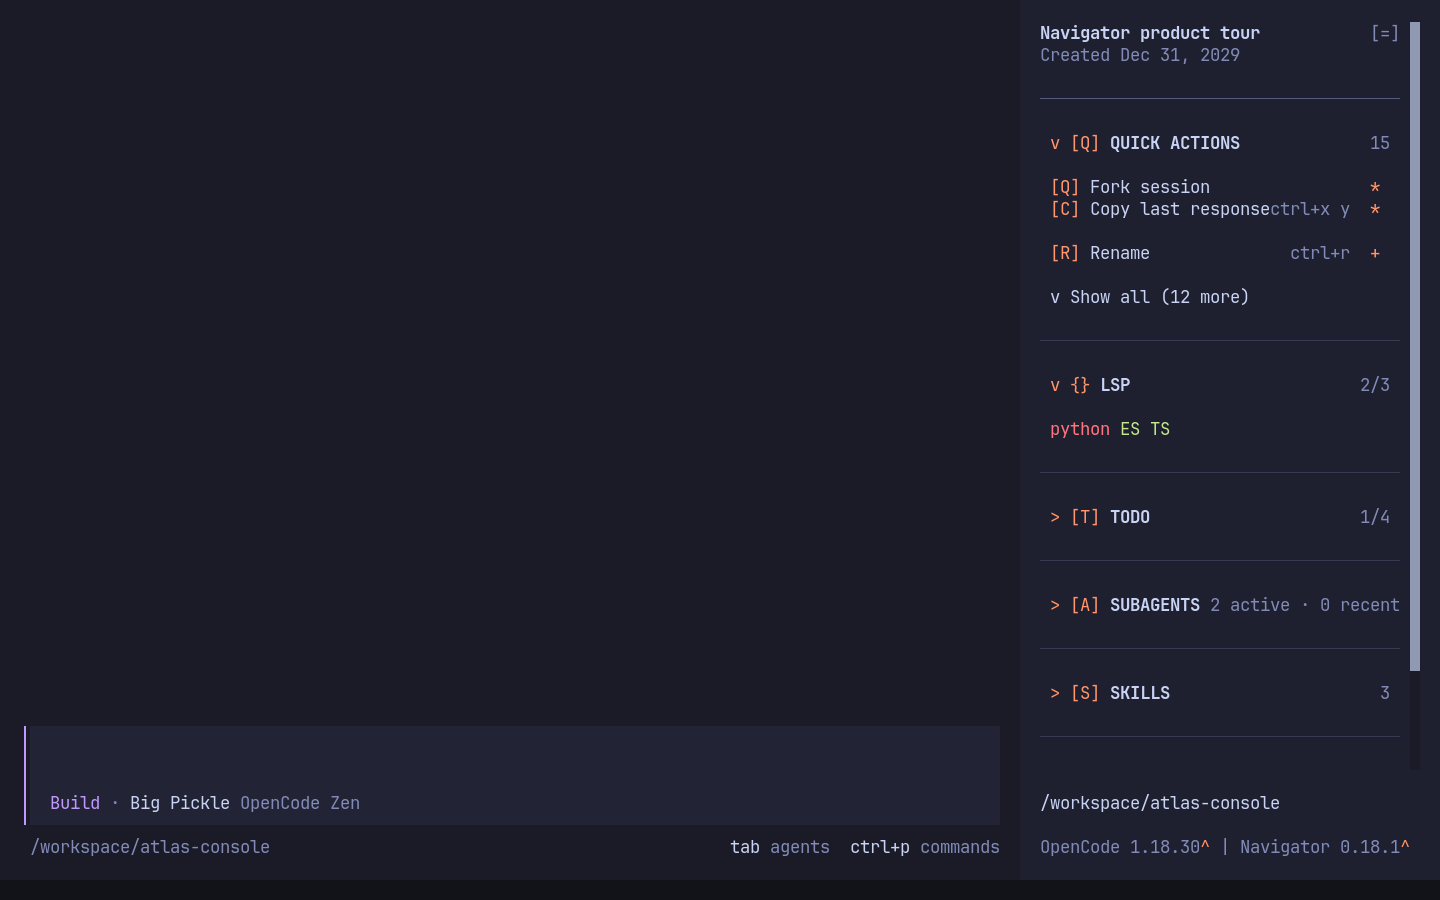
Task: Click the [A] icon beside SUBAGENTS
Action: [x=1085, y=605]
